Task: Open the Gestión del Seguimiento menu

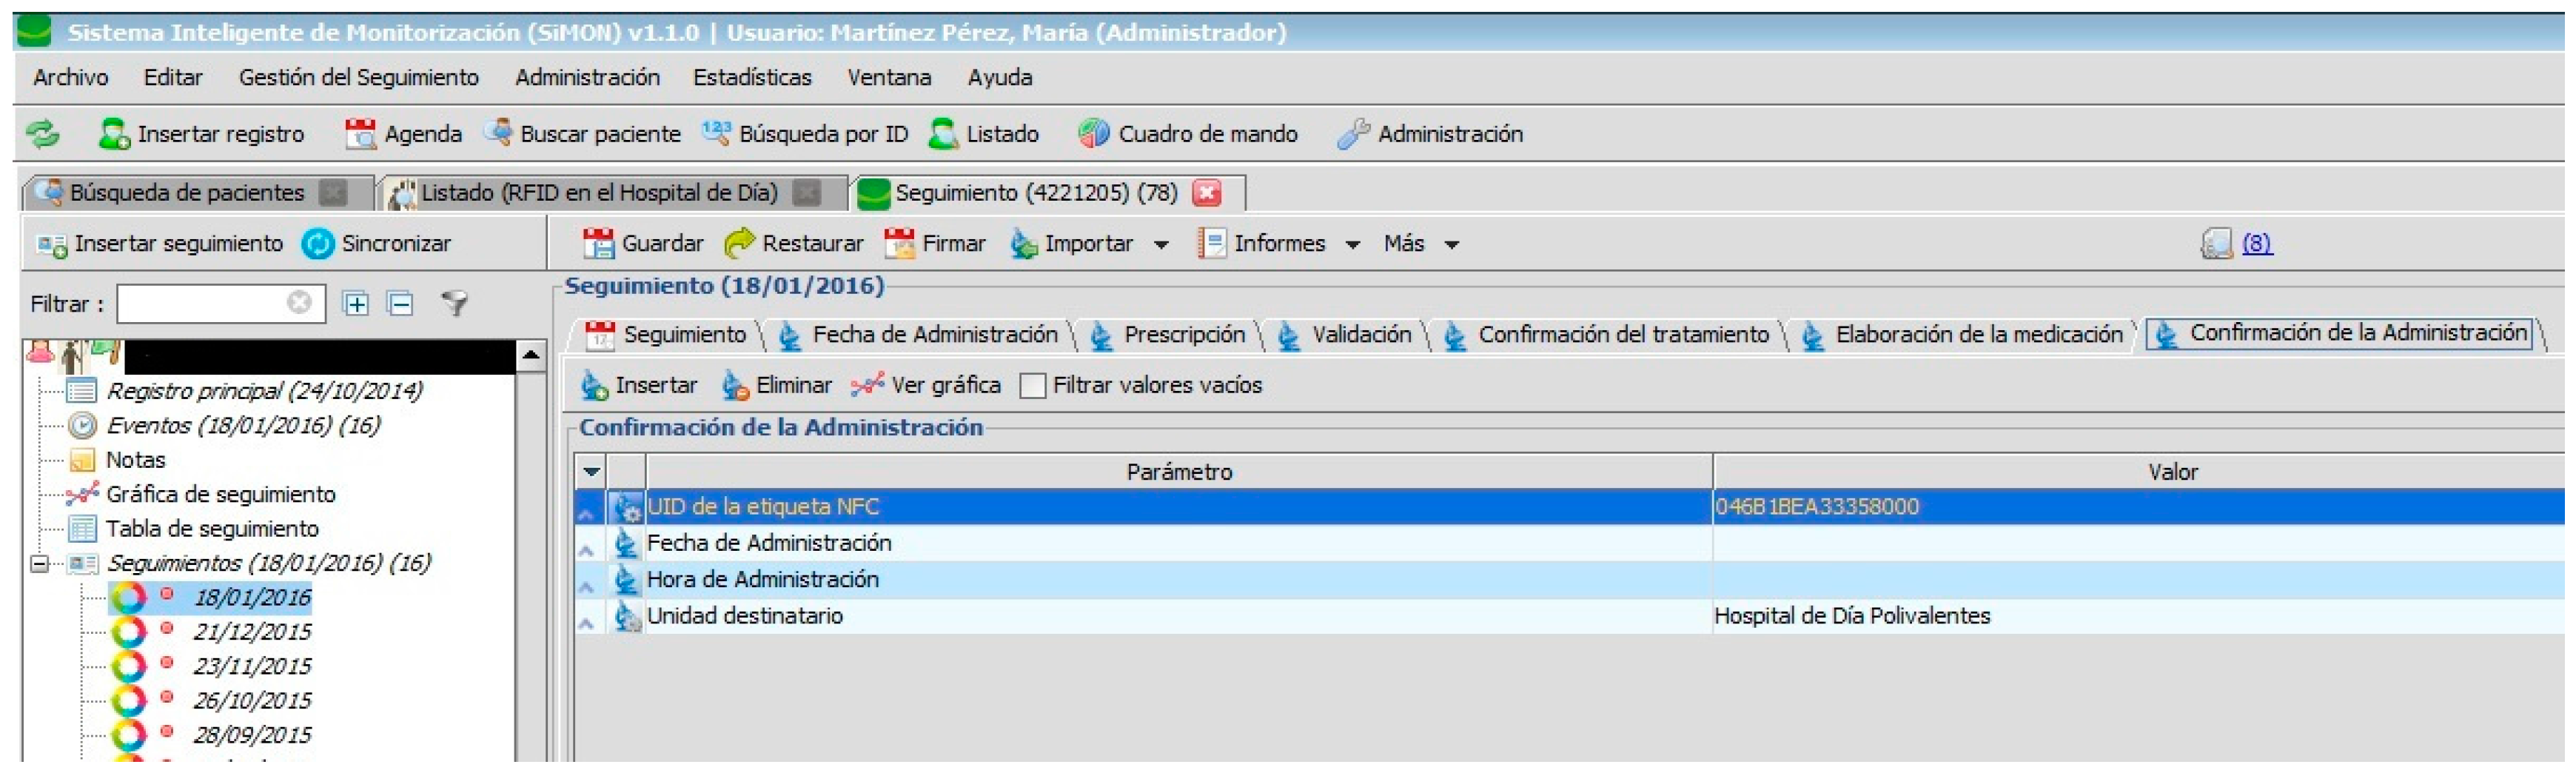Action: tap(359, 78)
